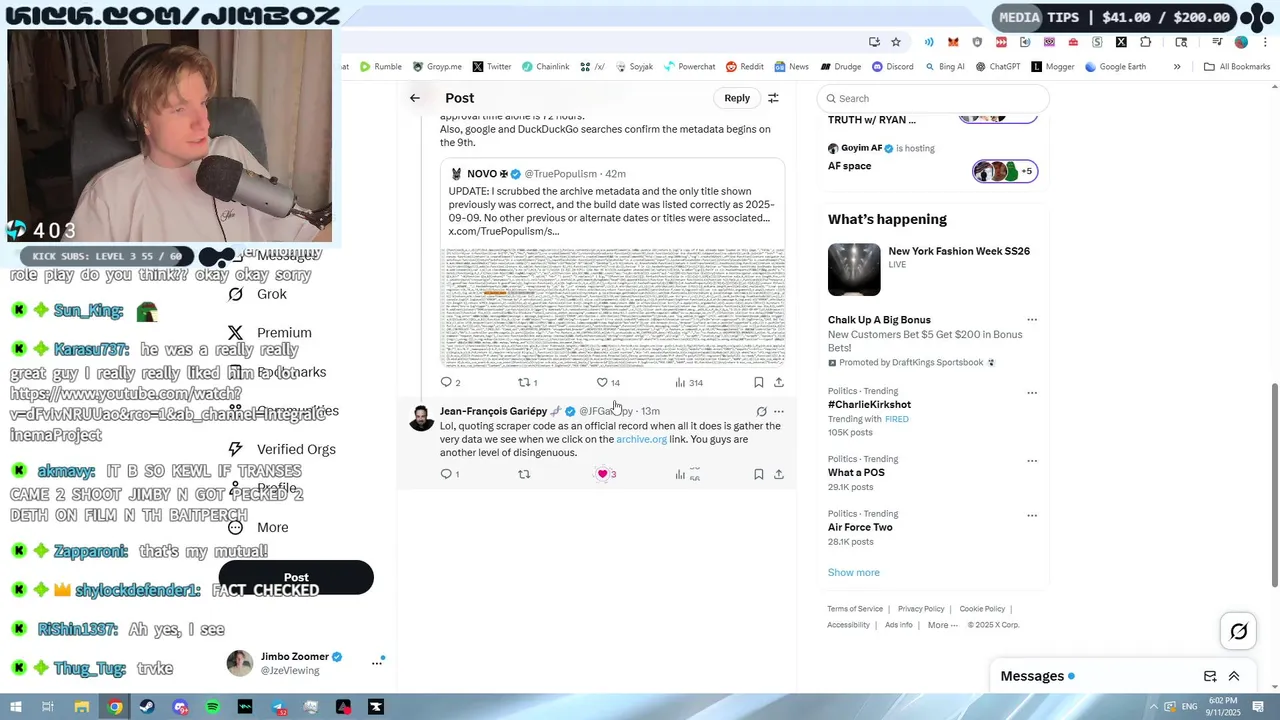Open the Google Earth bookmark
This screenshot has height=720, width=1280.
pos(1115,67)
